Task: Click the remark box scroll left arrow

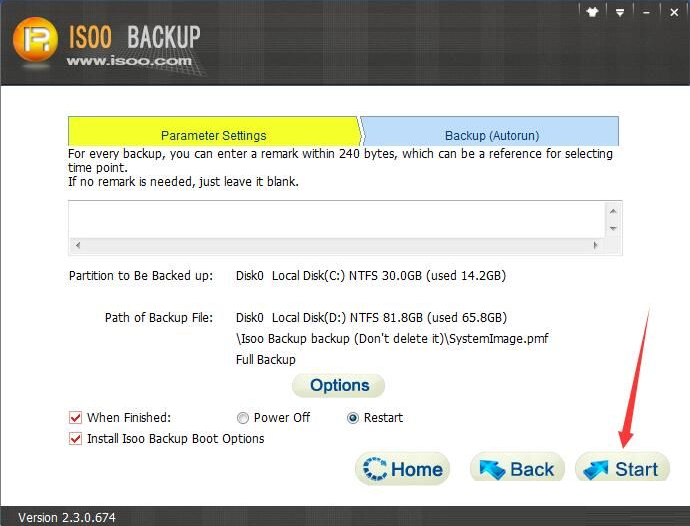Action: click(78, 245)
